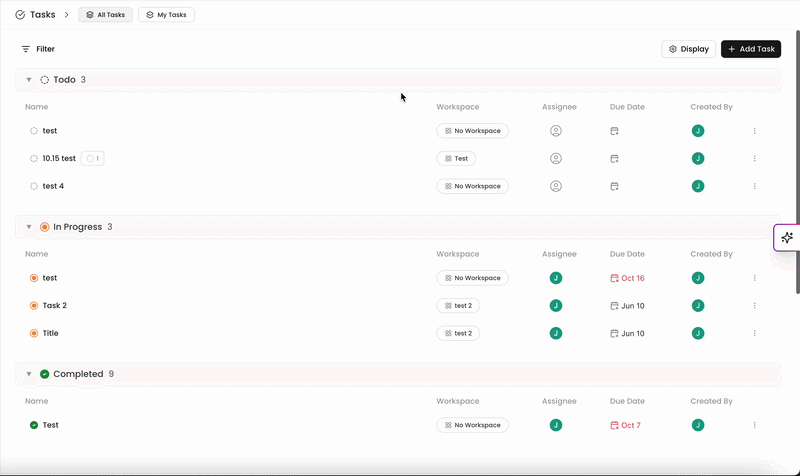The height and width of the screenshot is (476, 800).
Task: Toggle status circle of Todo test task
Action: [34, 131]
